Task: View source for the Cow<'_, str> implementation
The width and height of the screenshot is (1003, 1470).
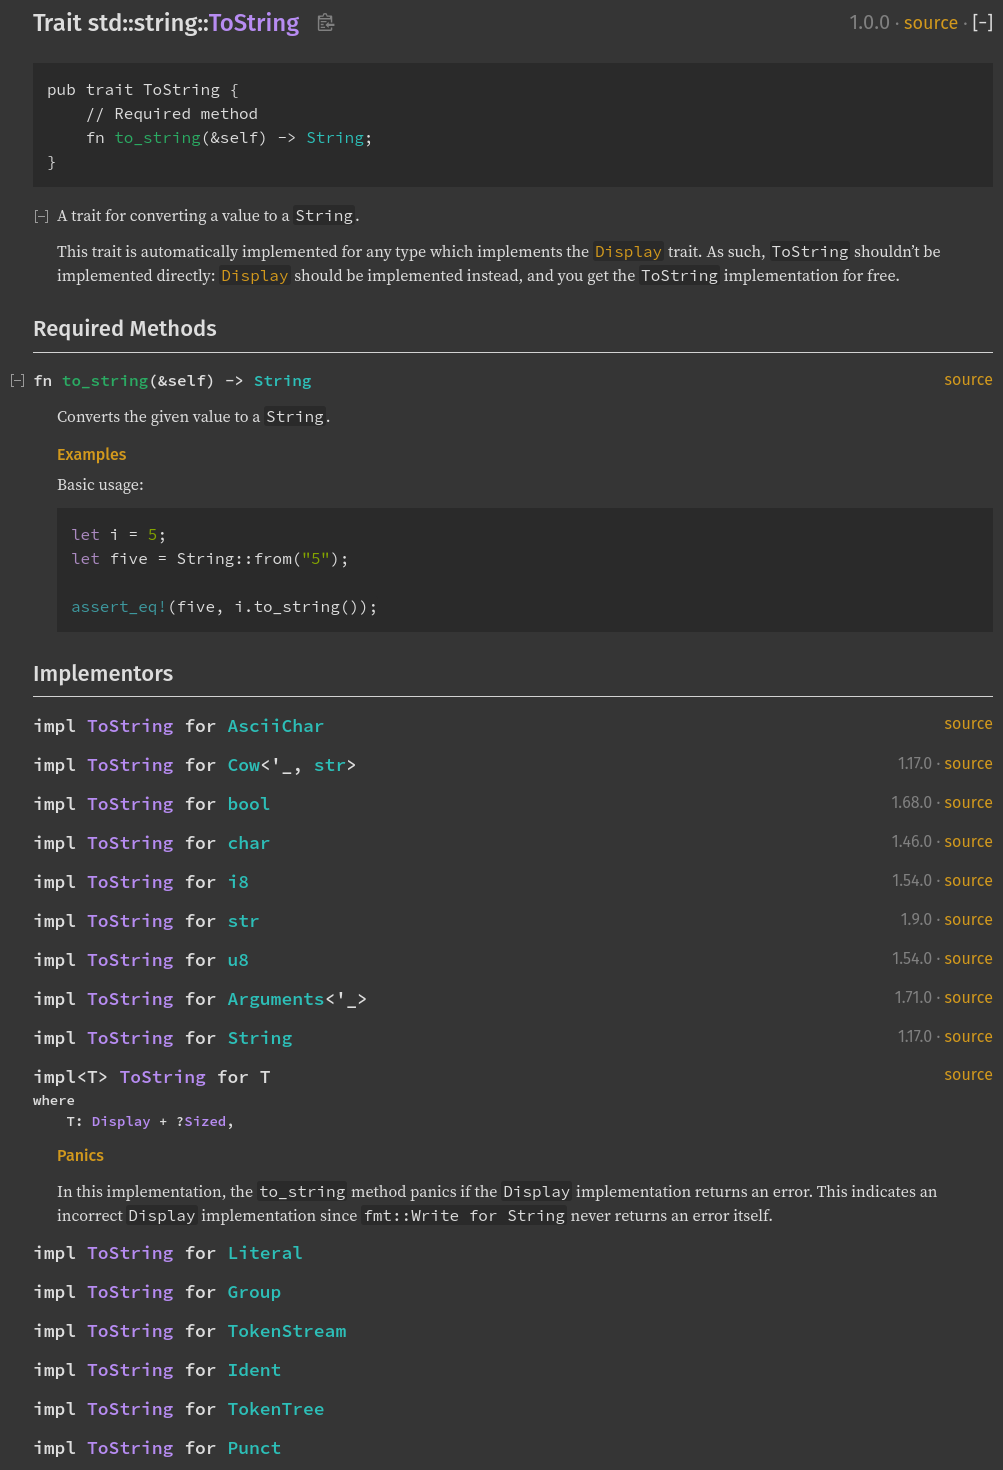Action: coord(968,764)
